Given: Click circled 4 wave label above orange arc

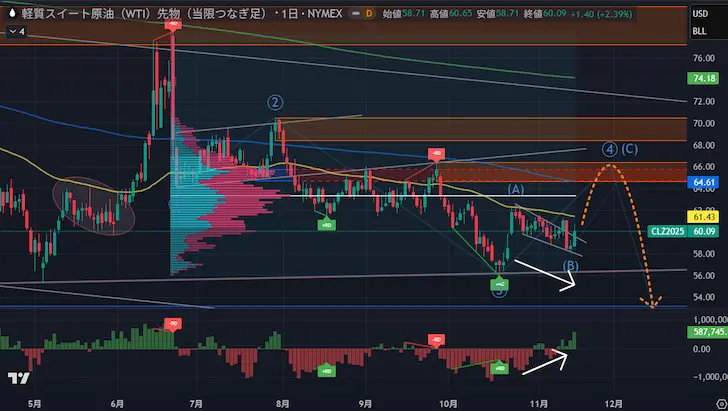Looking at the screenshot, I should [x=608, y=150].
